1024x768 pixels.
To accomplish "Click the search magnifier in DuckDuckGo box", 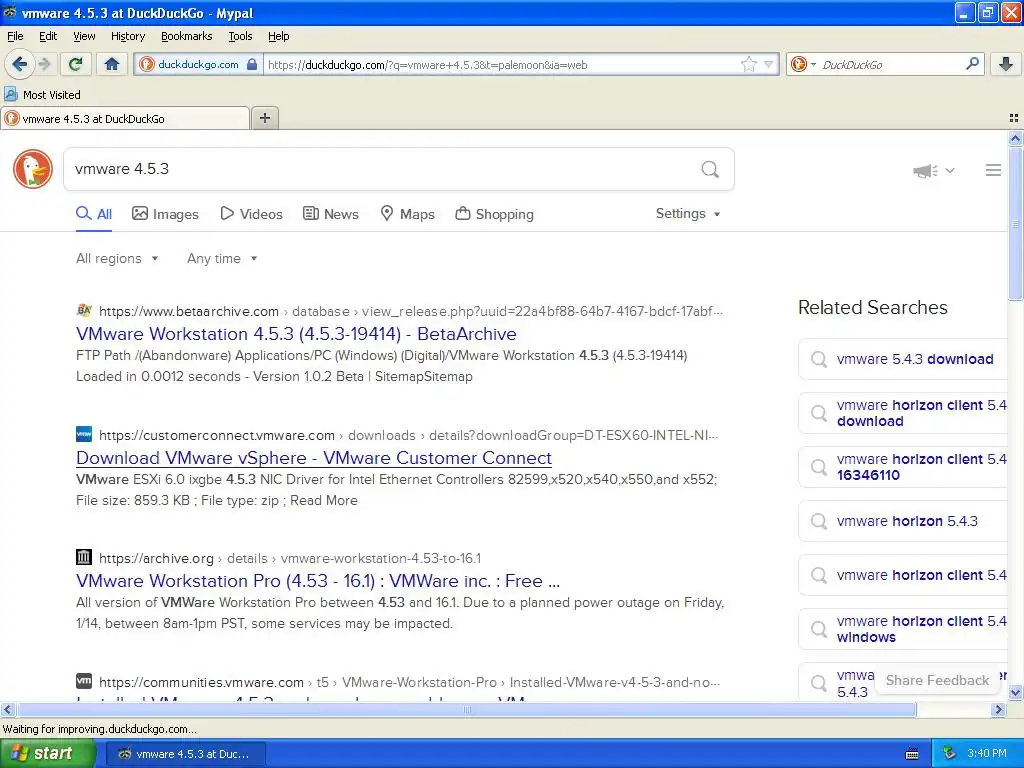I will (x=710, y=170).
